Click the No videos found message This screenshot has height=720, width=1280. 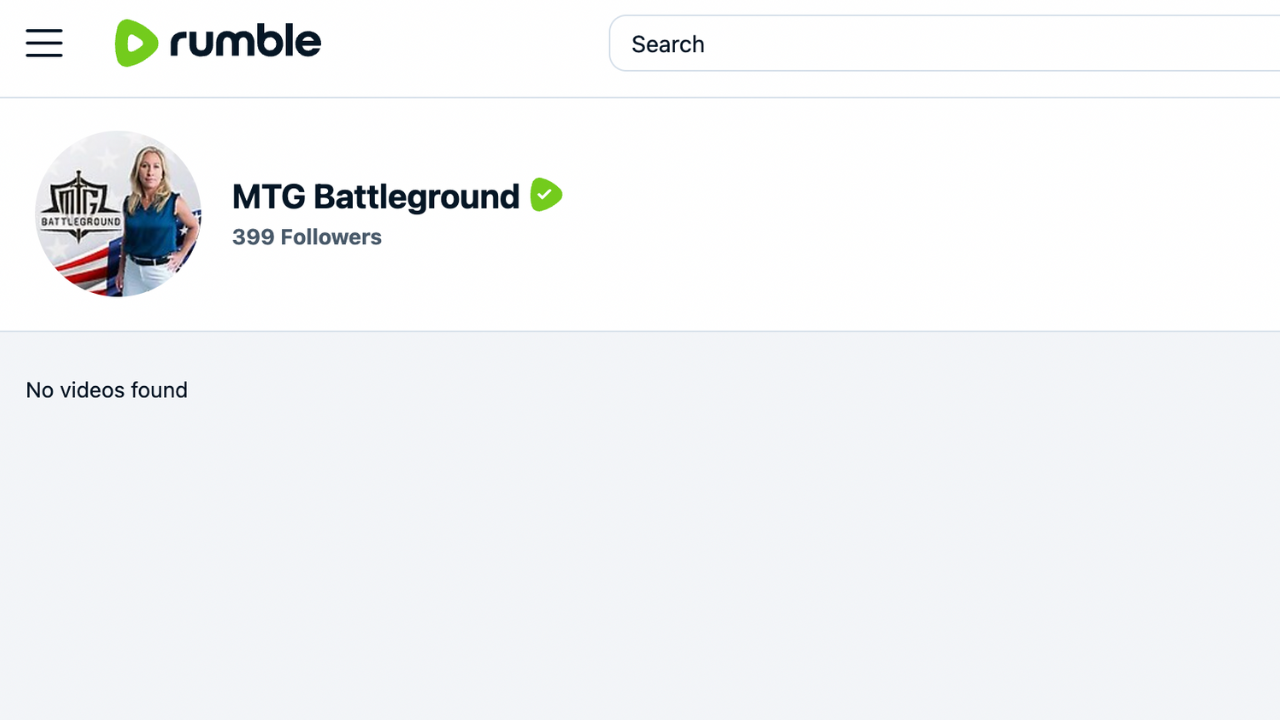(x=107, y=390)
